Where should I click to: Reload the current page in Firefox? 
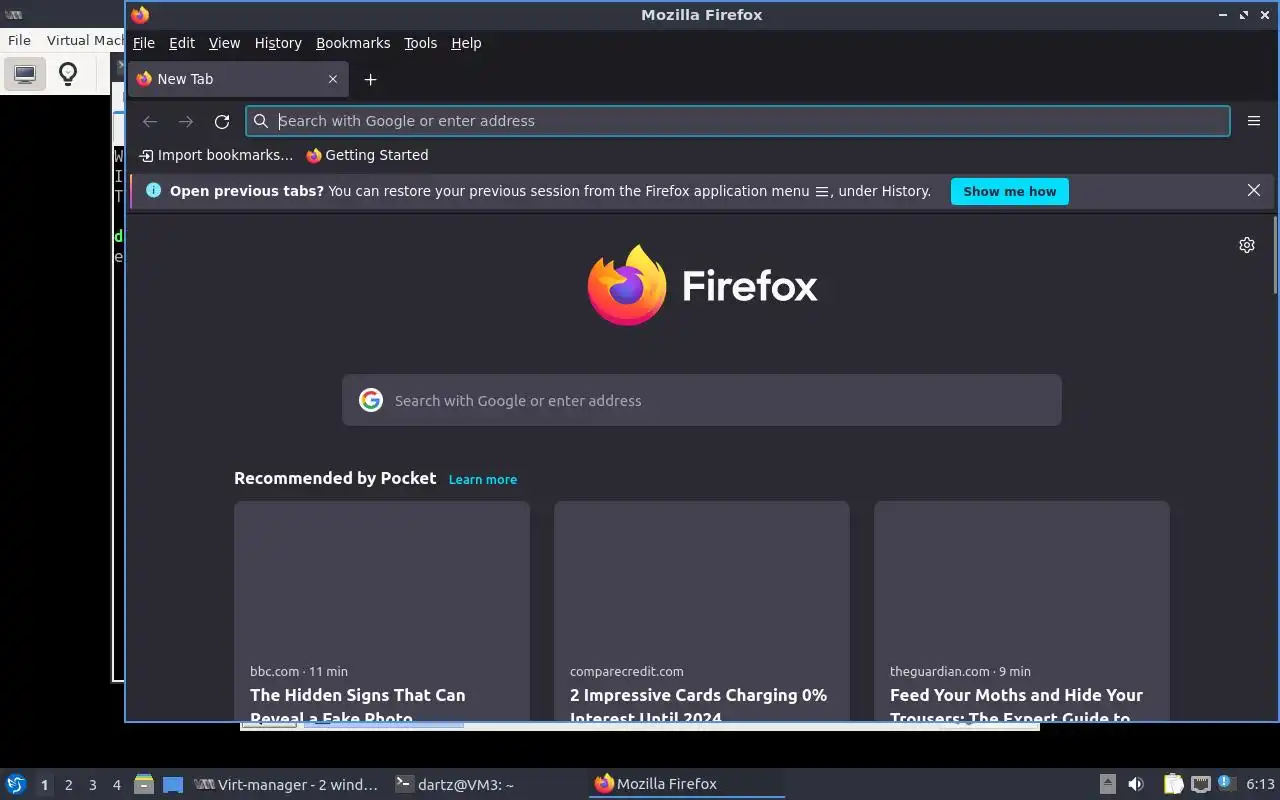pos(222,121)
